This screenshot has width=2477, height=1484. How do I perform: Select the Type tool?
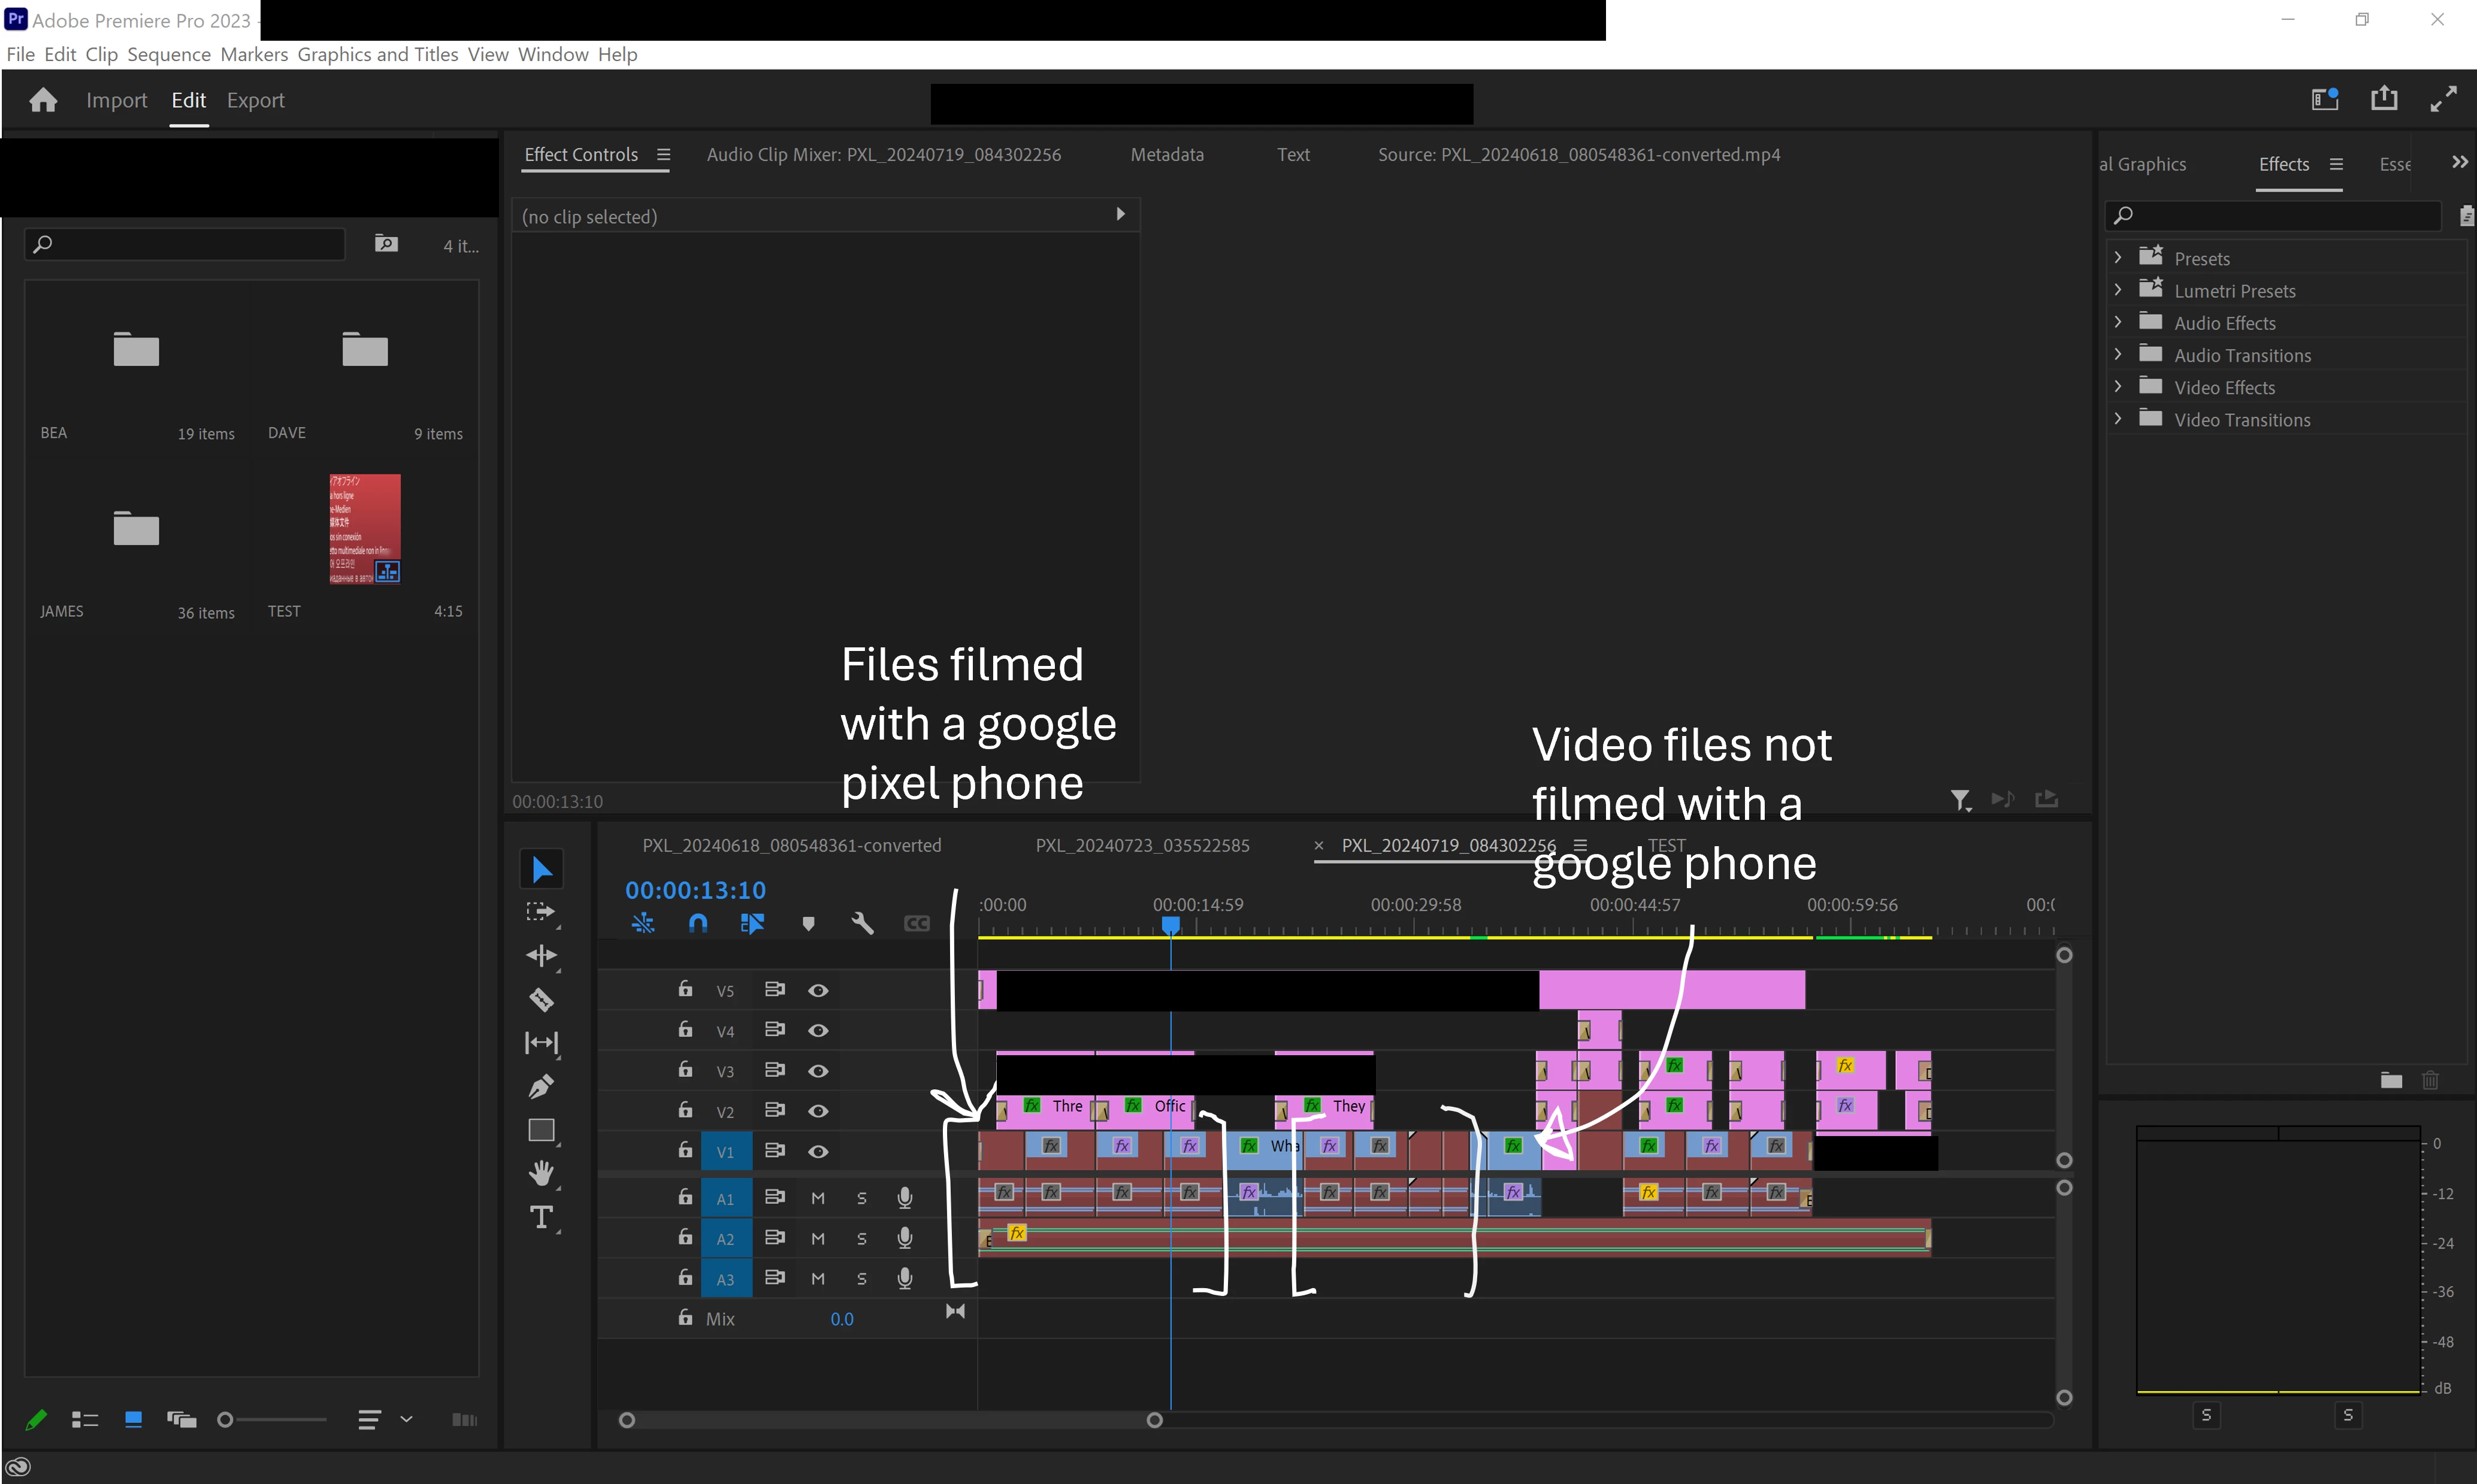coord(541,1217)
